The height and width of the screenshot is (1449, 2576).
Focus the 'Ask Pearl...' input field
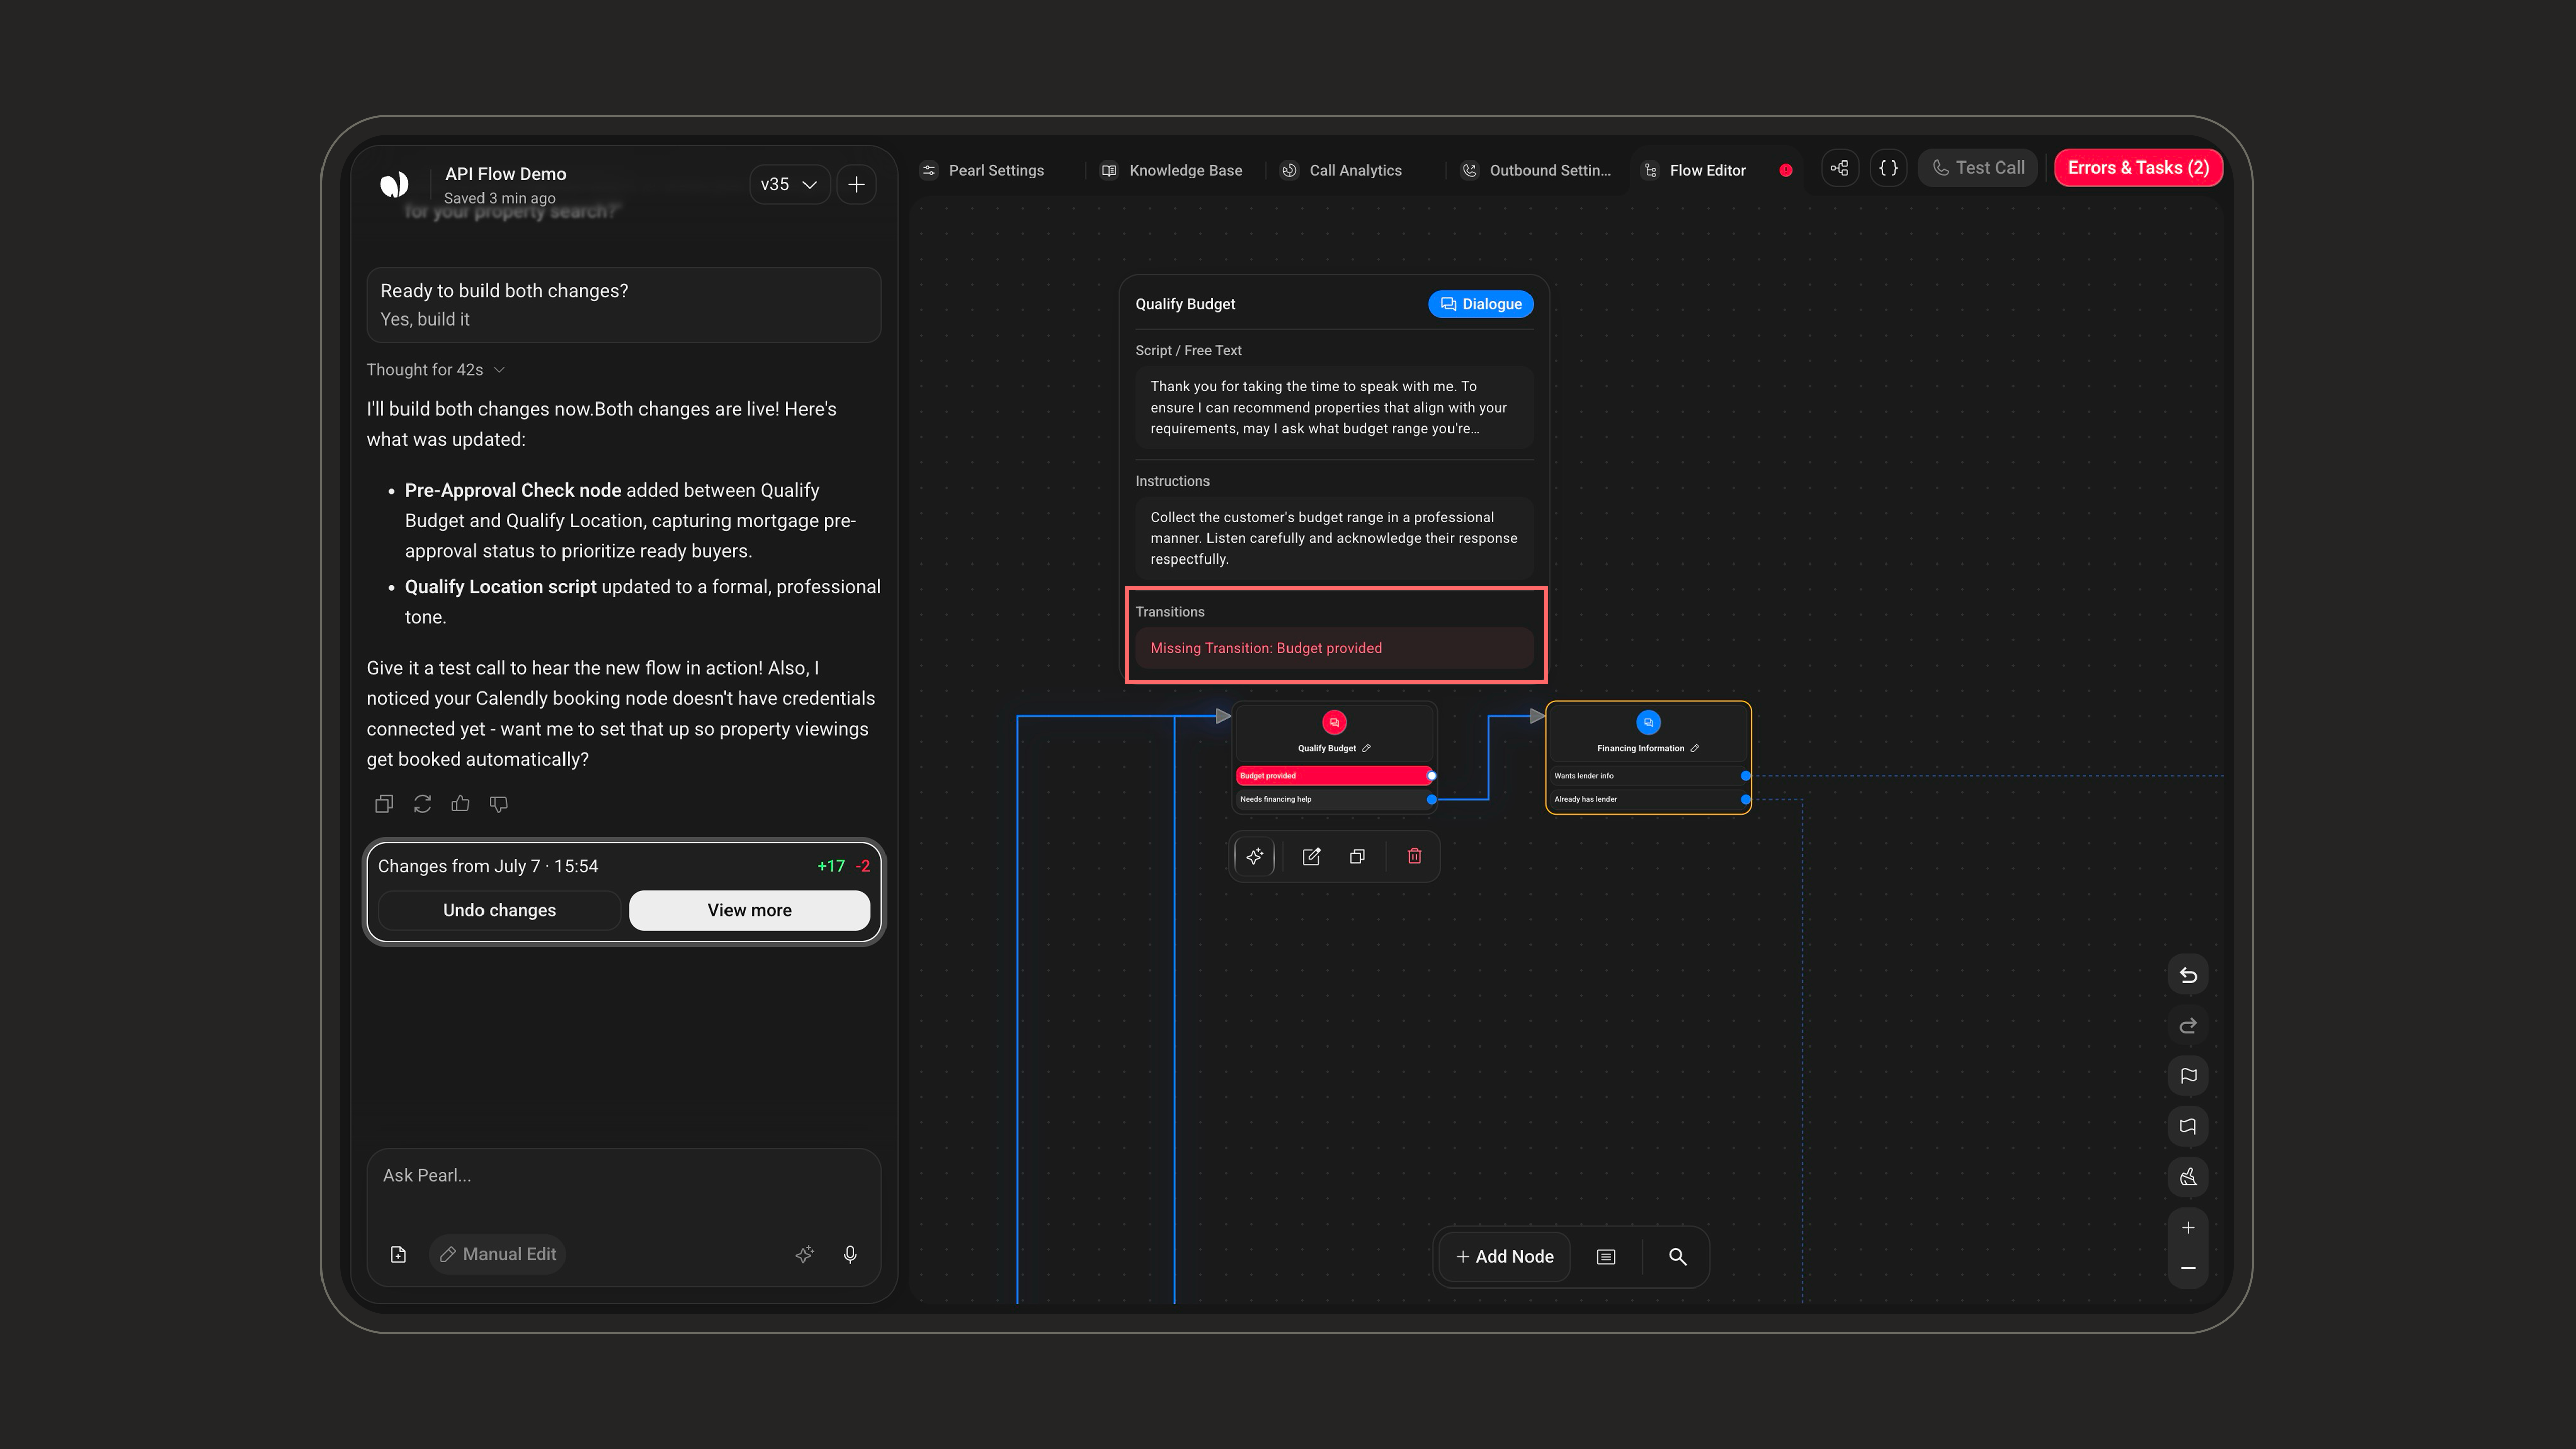coord(624,1176)
